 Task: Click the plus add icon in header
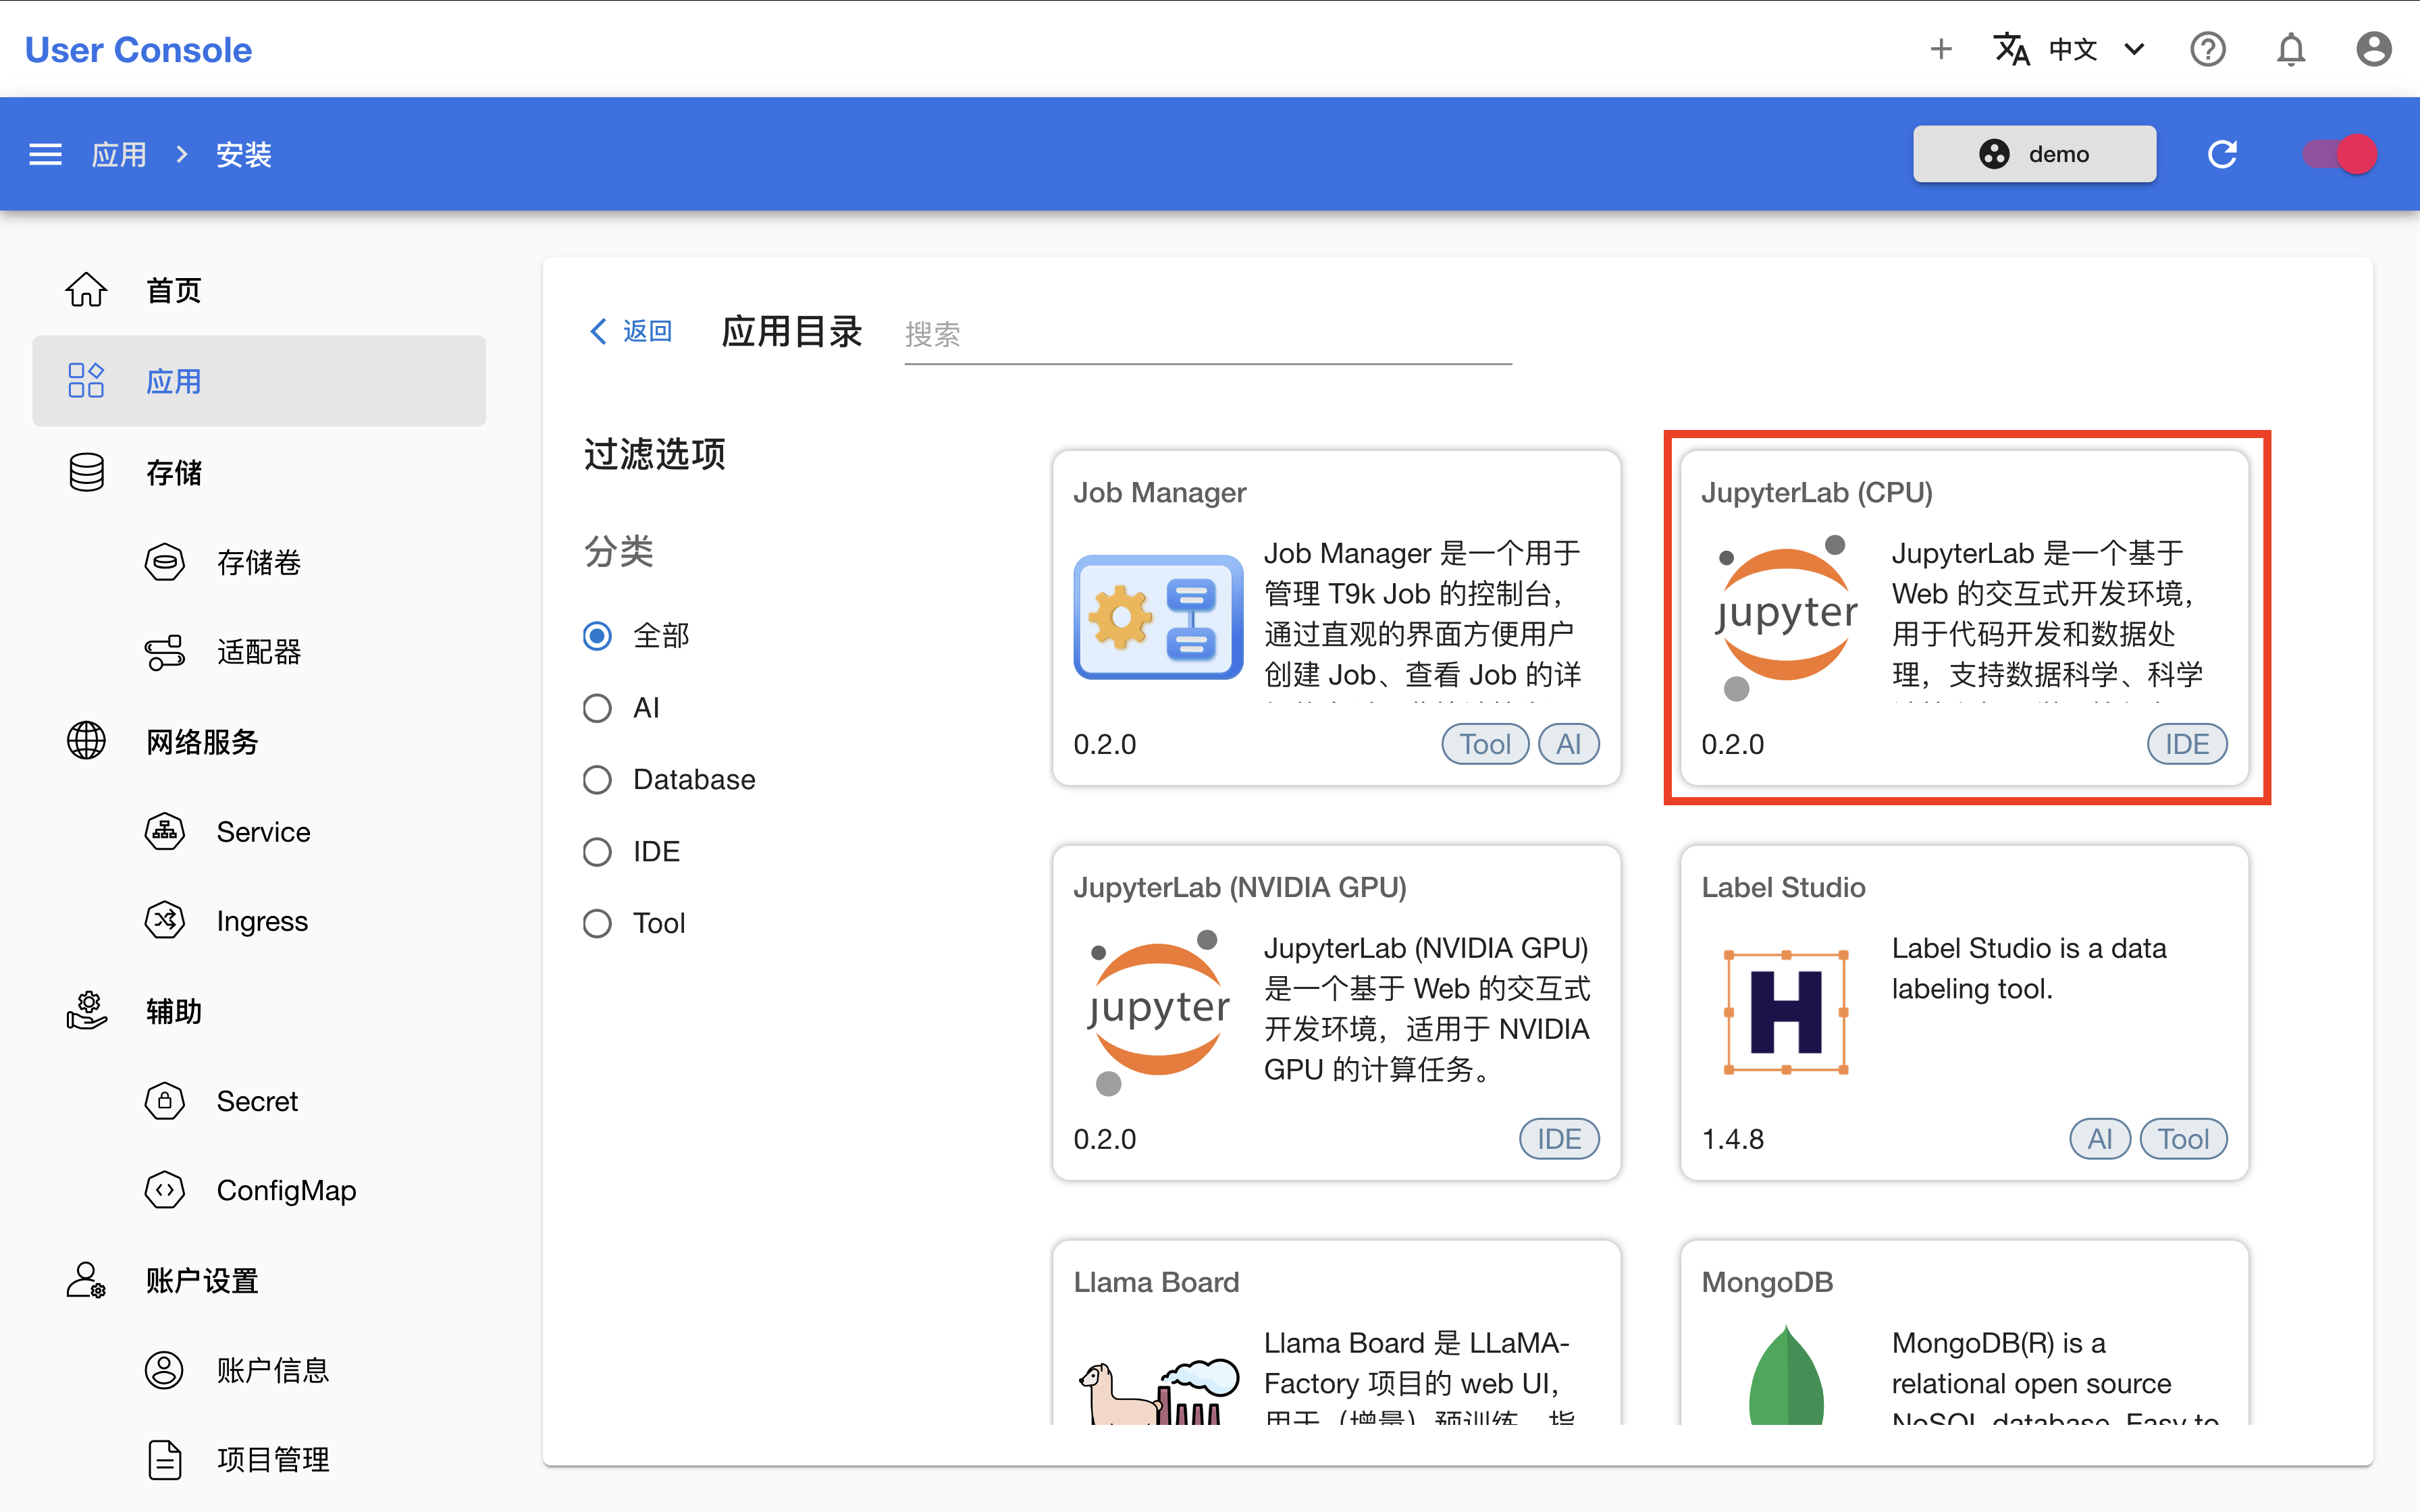[x=1940, y=49]
